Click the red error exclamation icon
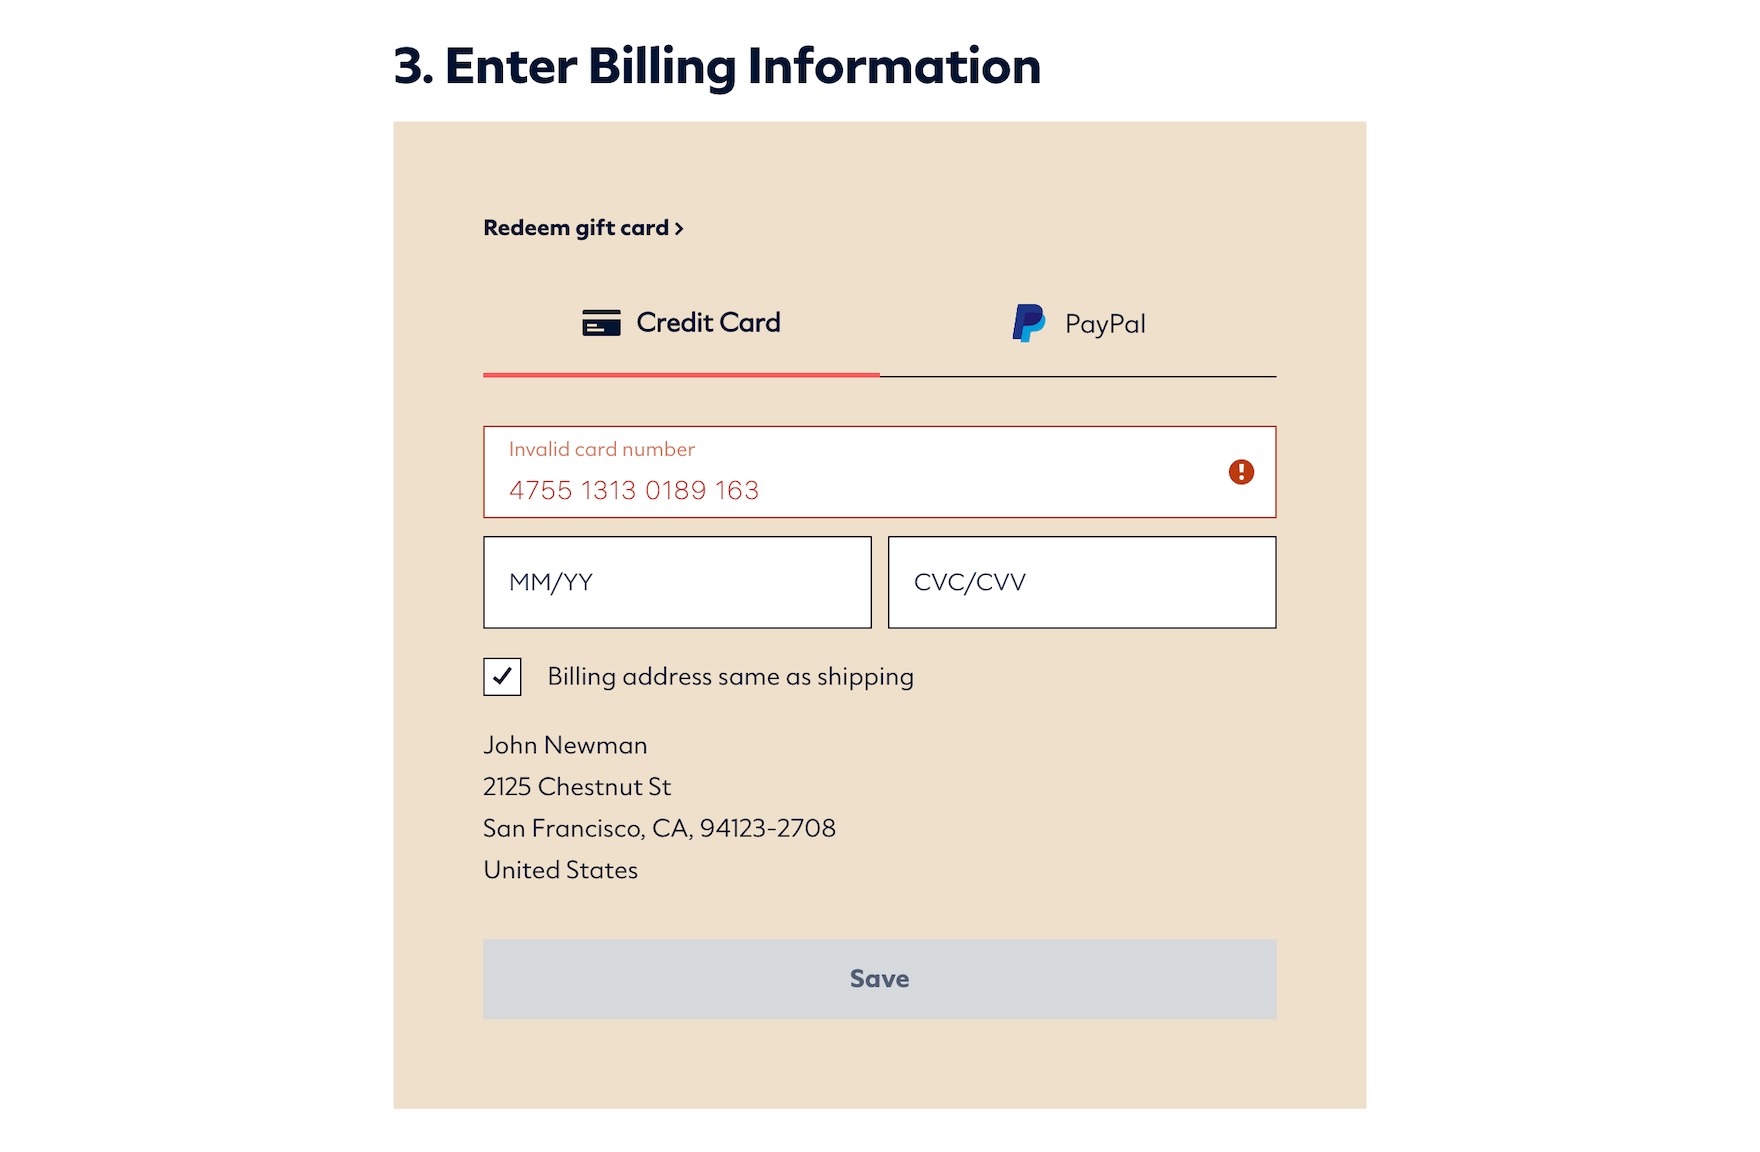Screen dimensions: 1760x1152 [1241, 472]
